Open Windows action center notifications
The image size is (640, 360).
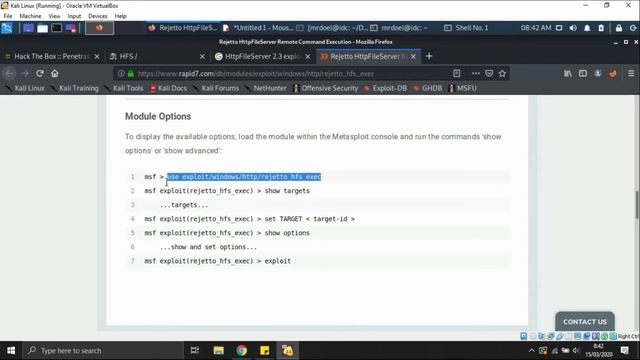(x=624, y=350)
